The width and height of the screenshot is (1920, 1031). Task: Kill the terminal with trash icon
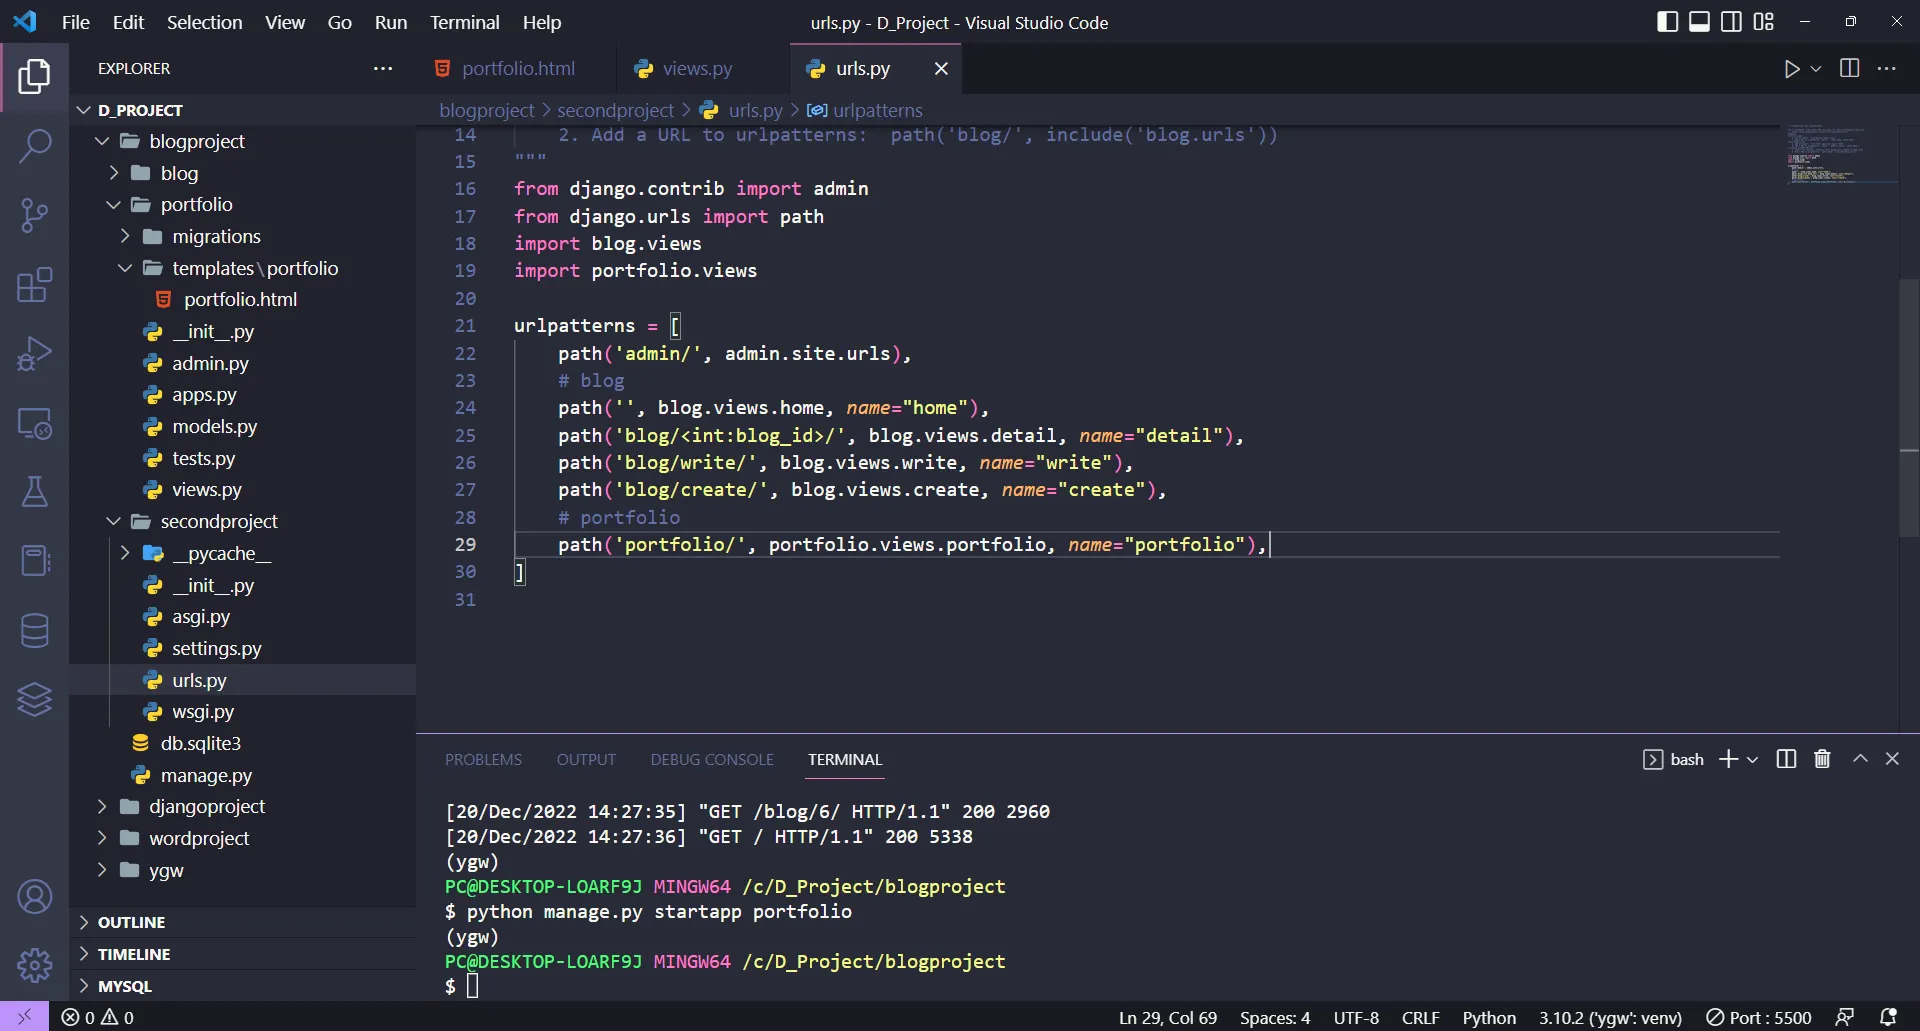(1822, 759)
